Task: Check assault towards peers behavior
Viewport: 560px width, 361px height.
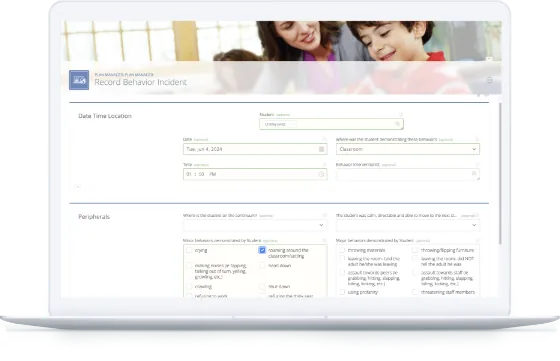Action: point(342,272)
